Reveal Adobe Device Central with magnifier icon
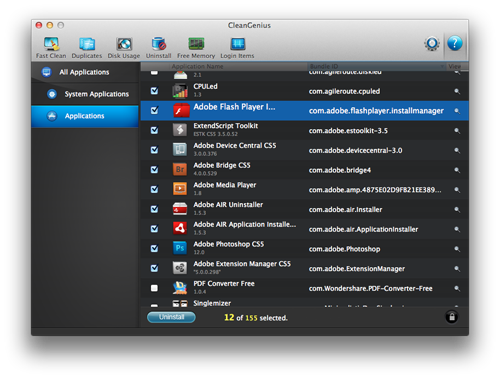Viewport: 500px width, 379px height. (457, 150)
